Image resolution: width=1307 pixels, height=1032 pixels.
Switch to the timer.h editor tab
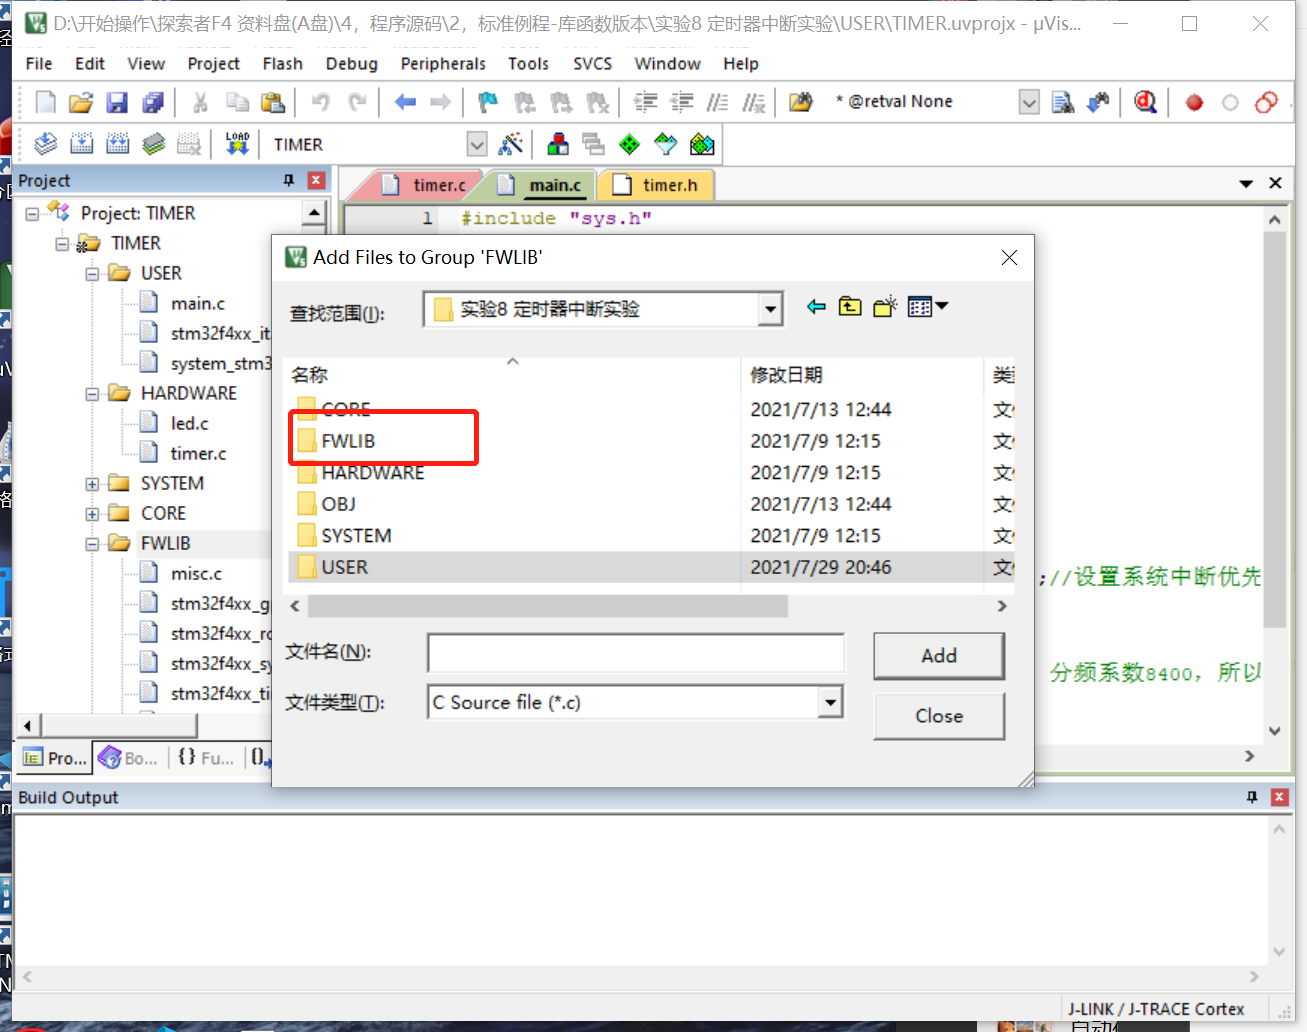point(656,185)
